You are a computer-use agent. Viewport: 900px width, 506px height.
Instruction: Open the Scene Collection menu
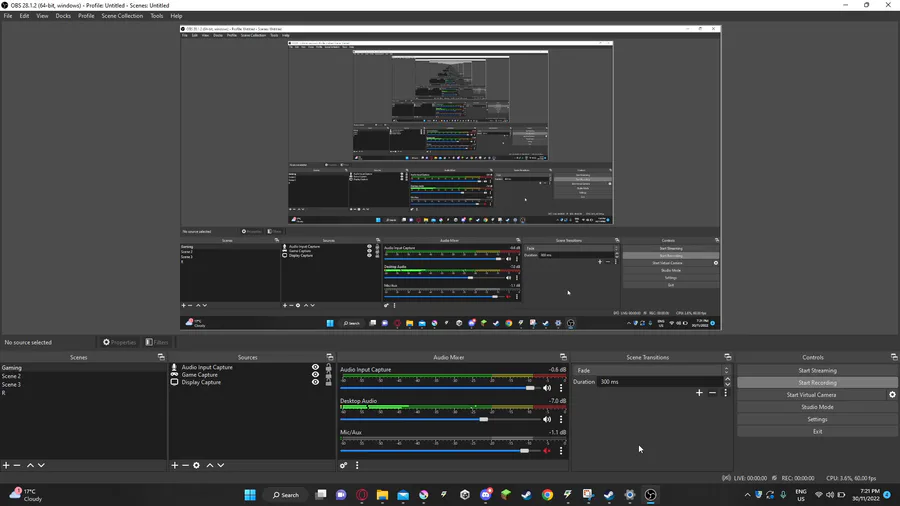tap(122, 16)
